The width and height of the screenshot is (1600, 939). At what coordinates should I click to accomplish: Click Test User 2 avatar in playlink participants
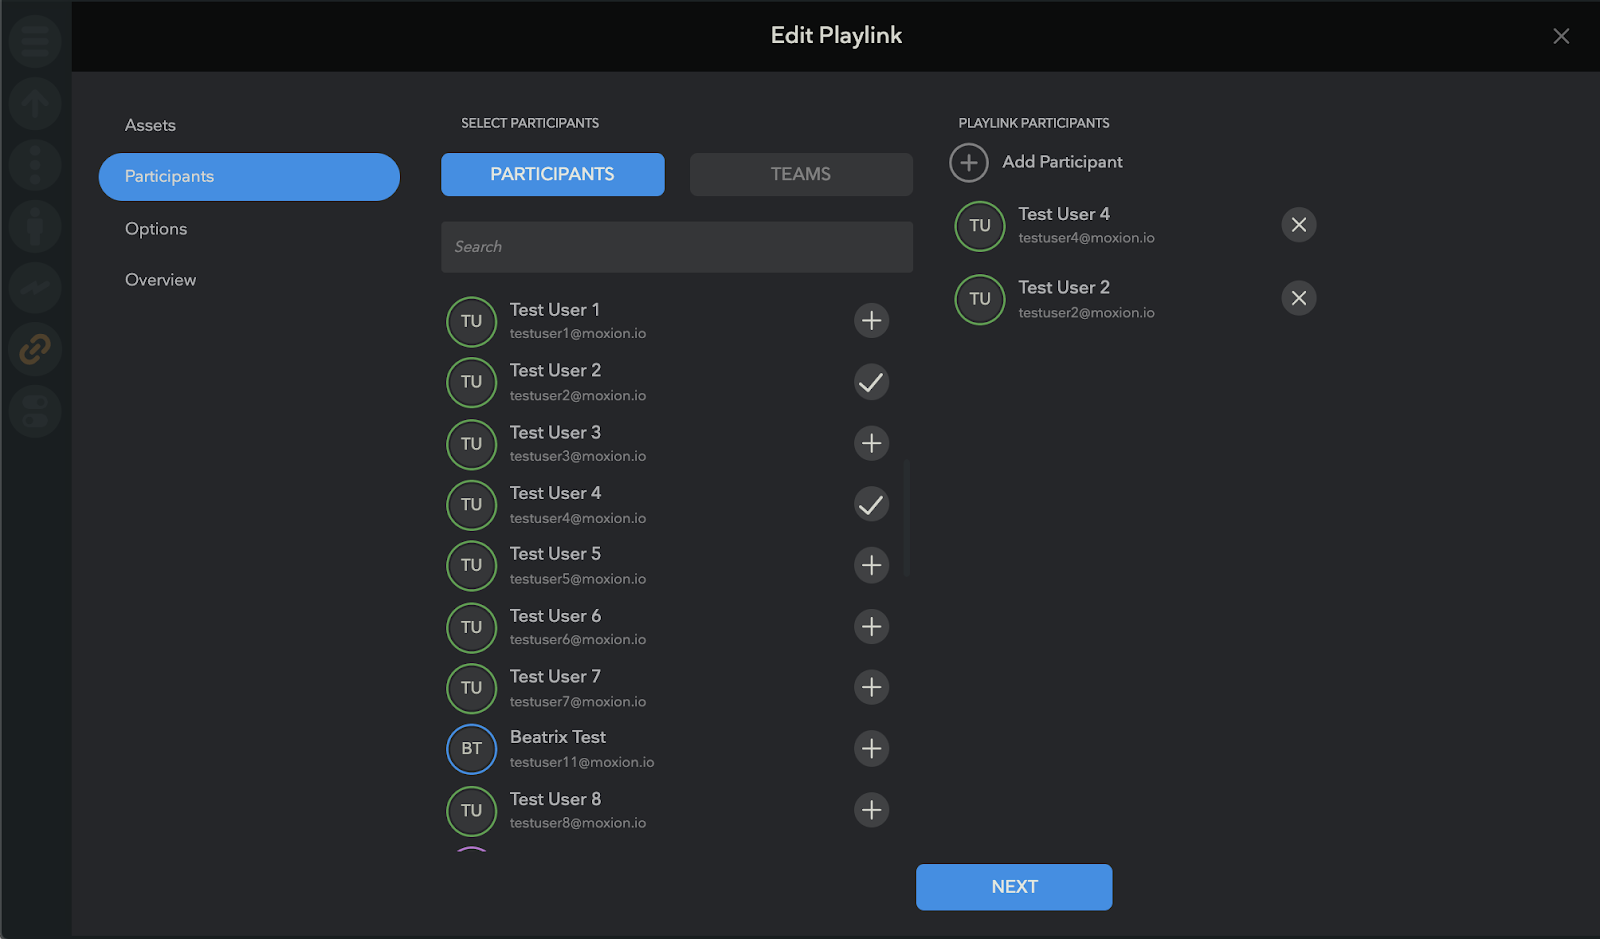pyautogui.click(x=980, y=299)
